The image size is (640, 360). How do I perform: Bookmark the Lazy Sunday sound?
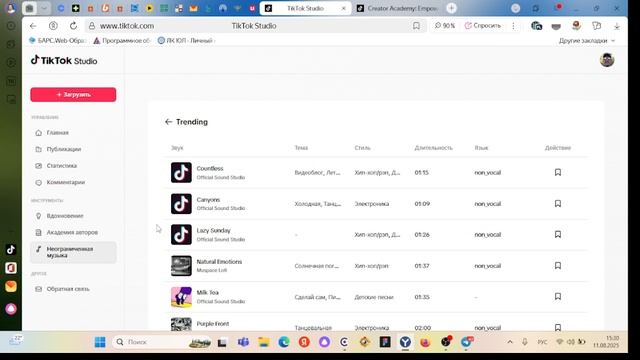[558, 234]
